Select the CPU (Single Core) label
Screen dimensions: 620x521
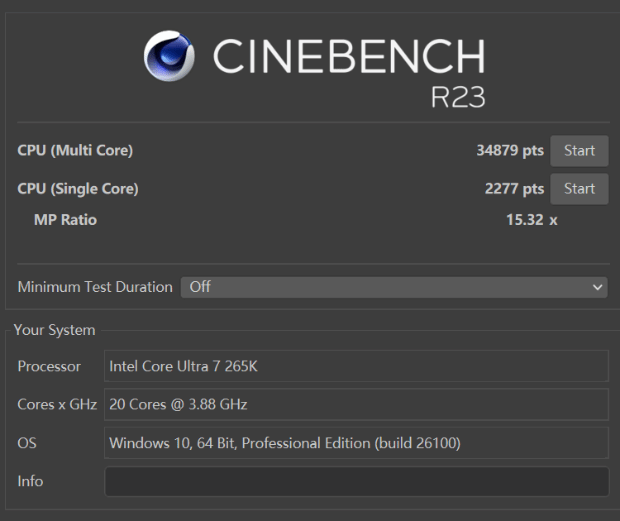pyautogui.click(x=78, y=188)
